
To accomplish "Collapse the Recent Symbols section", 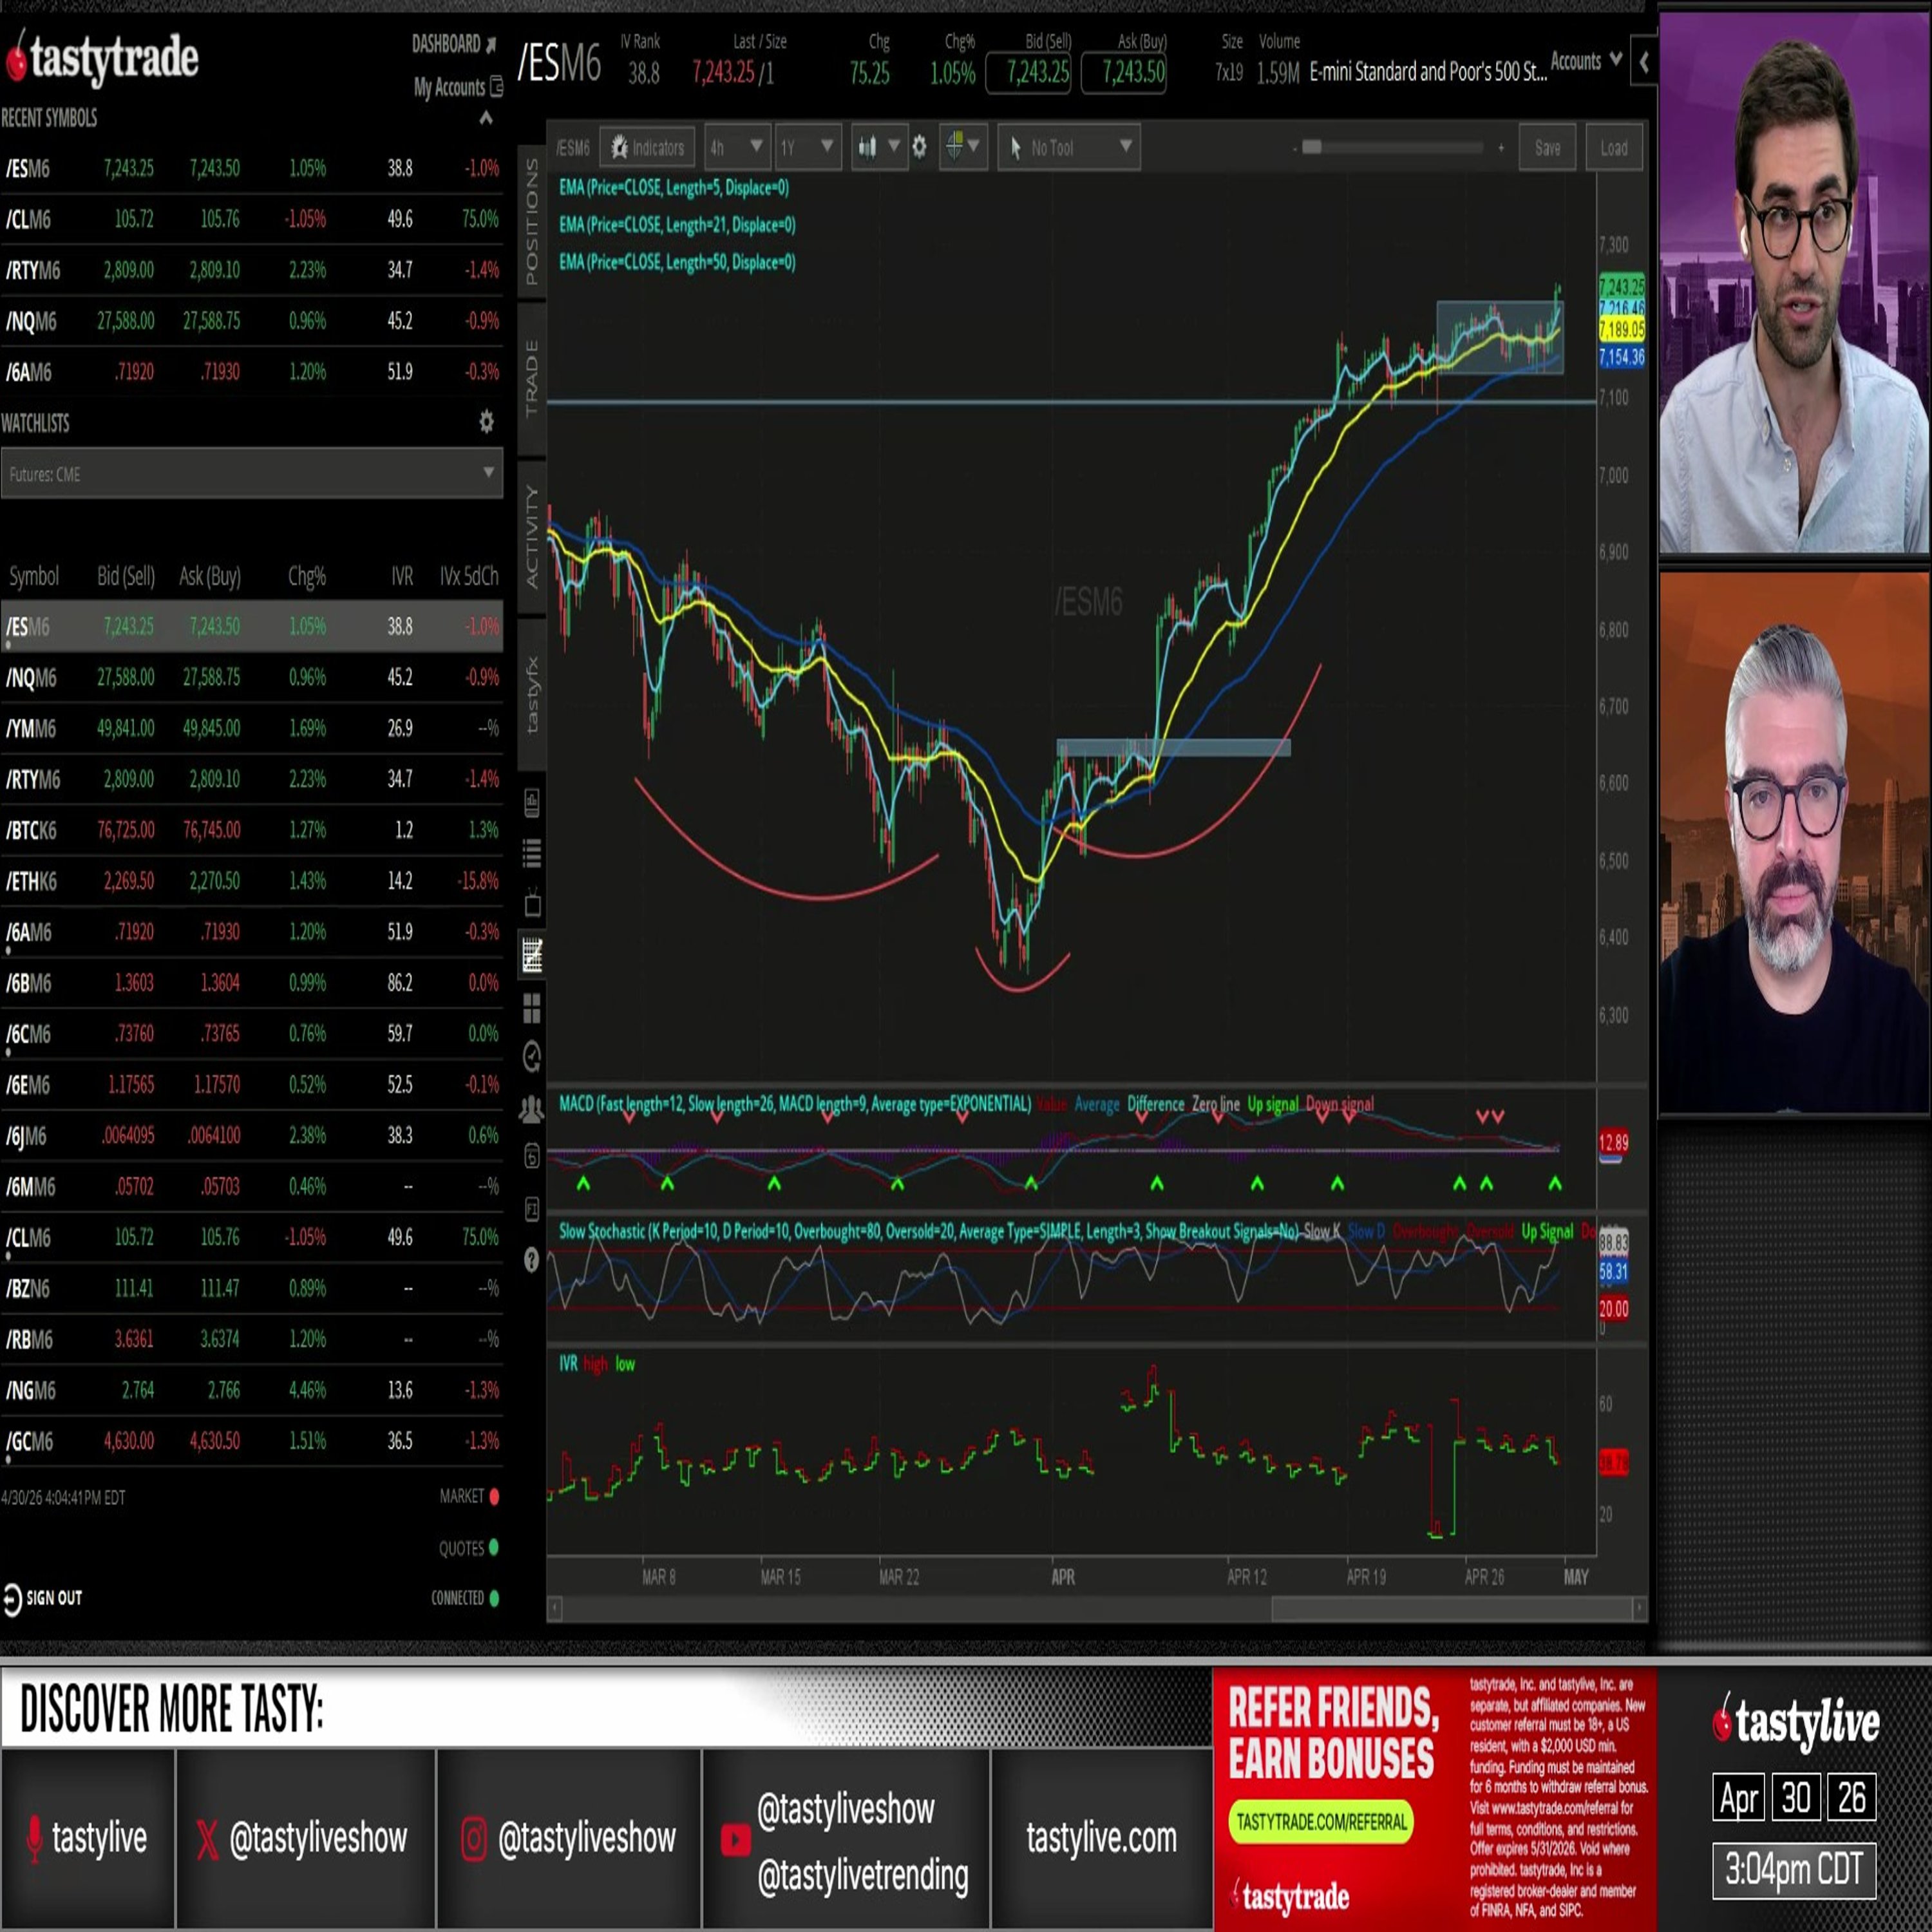I will point(486,118).
